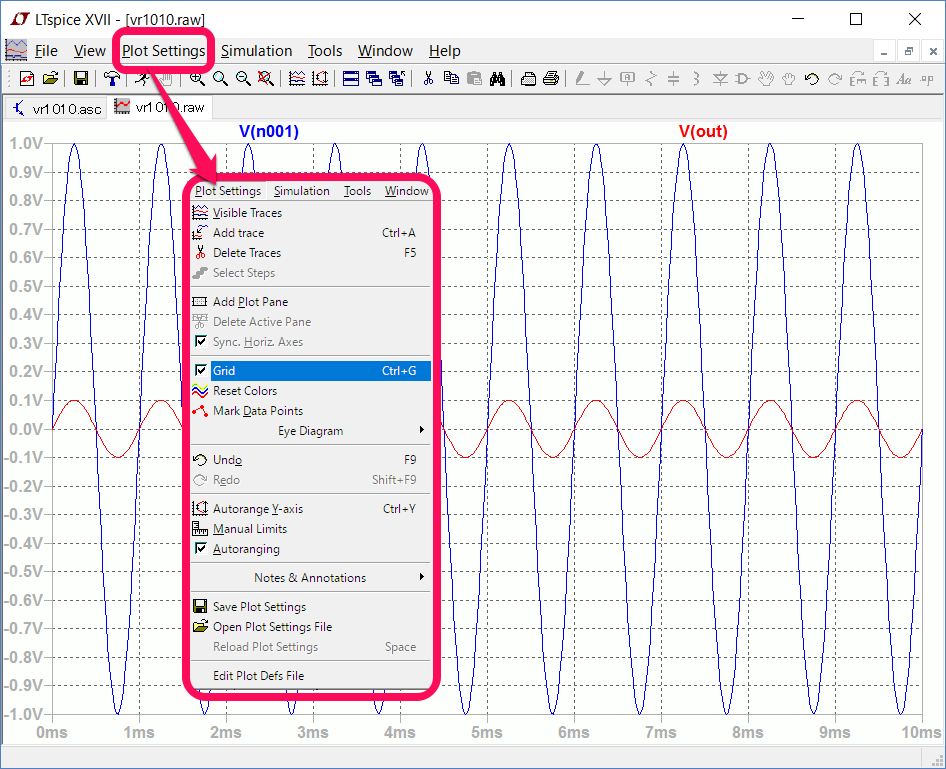Click the print setup toolbar icon

[x=529, y=78]
